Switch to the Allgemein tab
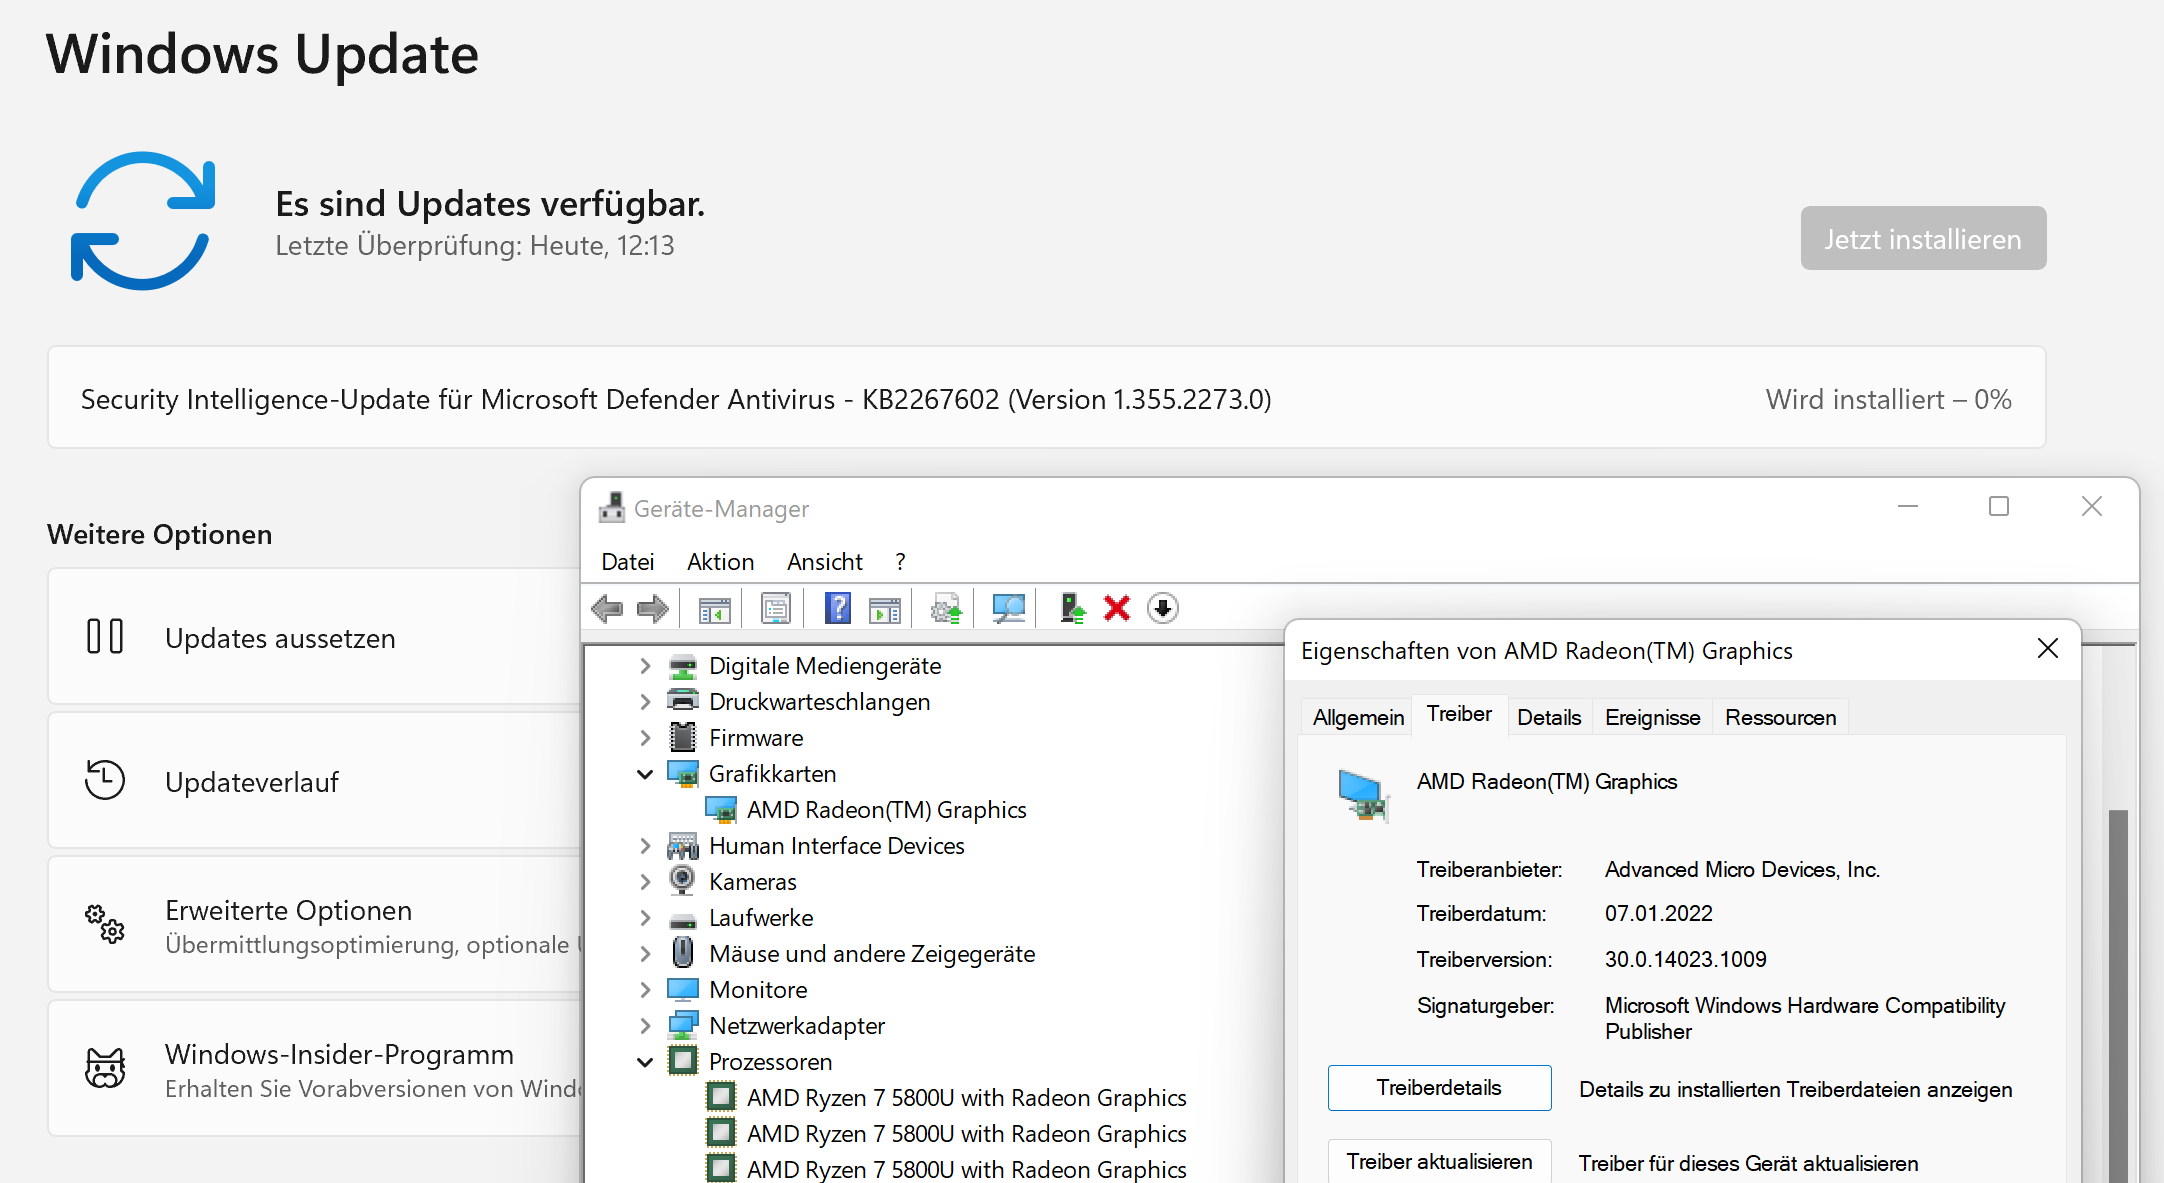The height and width of the screenshot is (1183, 2164). click(1358, 718)
